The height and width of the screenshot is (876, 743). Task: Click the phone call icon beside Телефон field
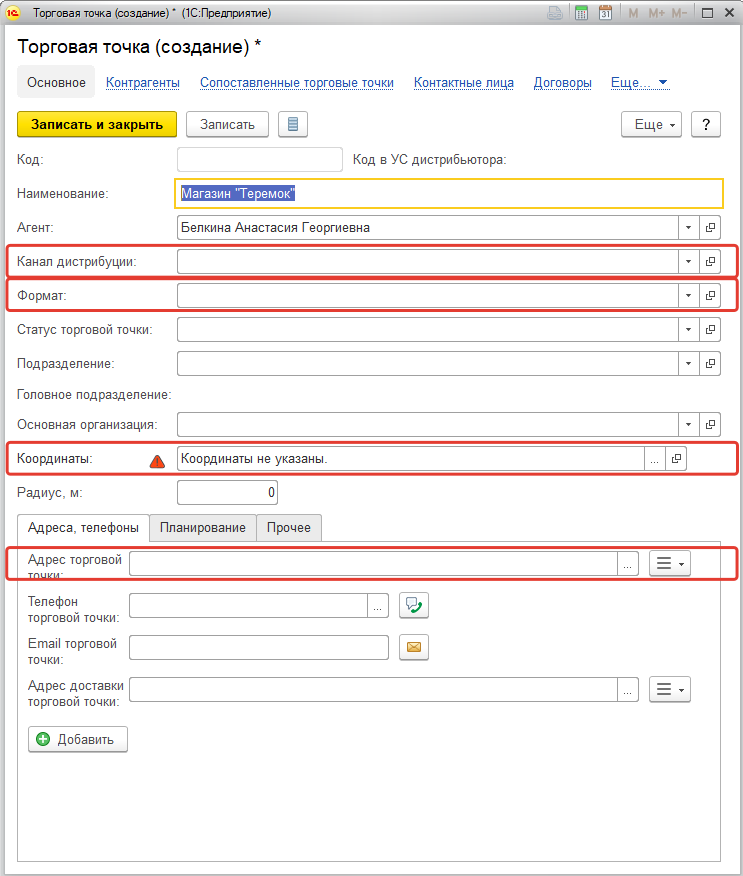(414, 606)
